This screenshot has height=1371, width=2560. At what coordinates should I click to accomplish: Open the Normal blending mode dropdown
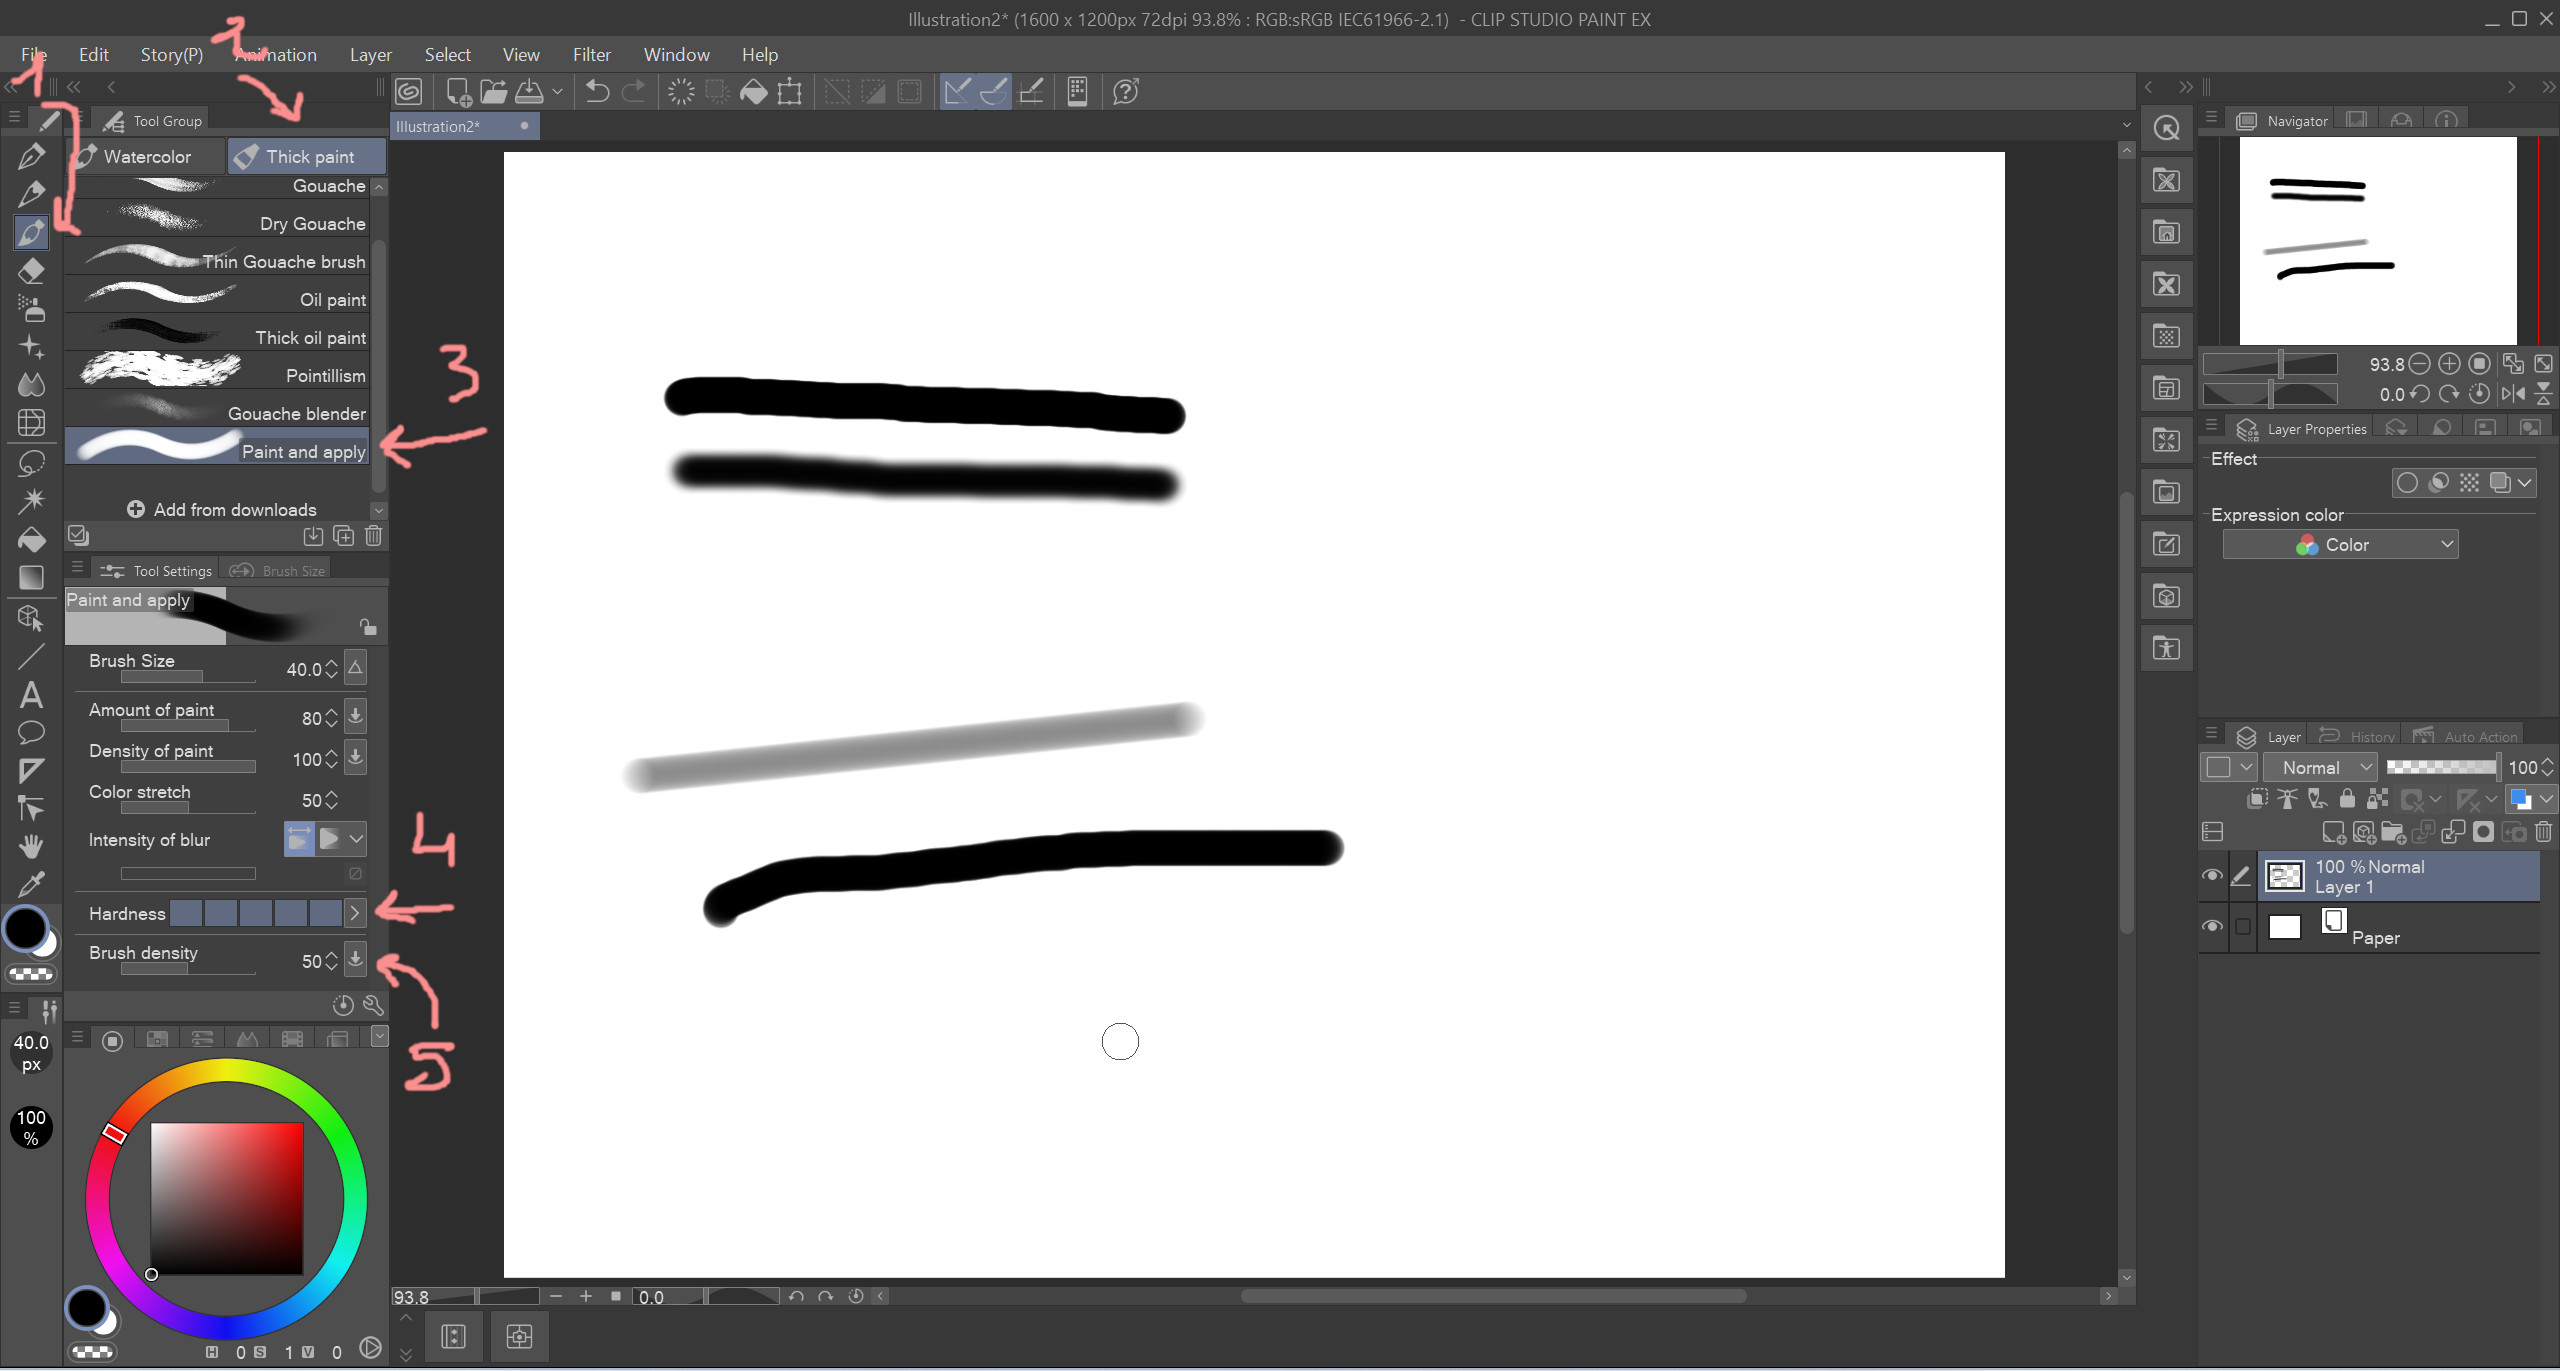(2320, 768)
